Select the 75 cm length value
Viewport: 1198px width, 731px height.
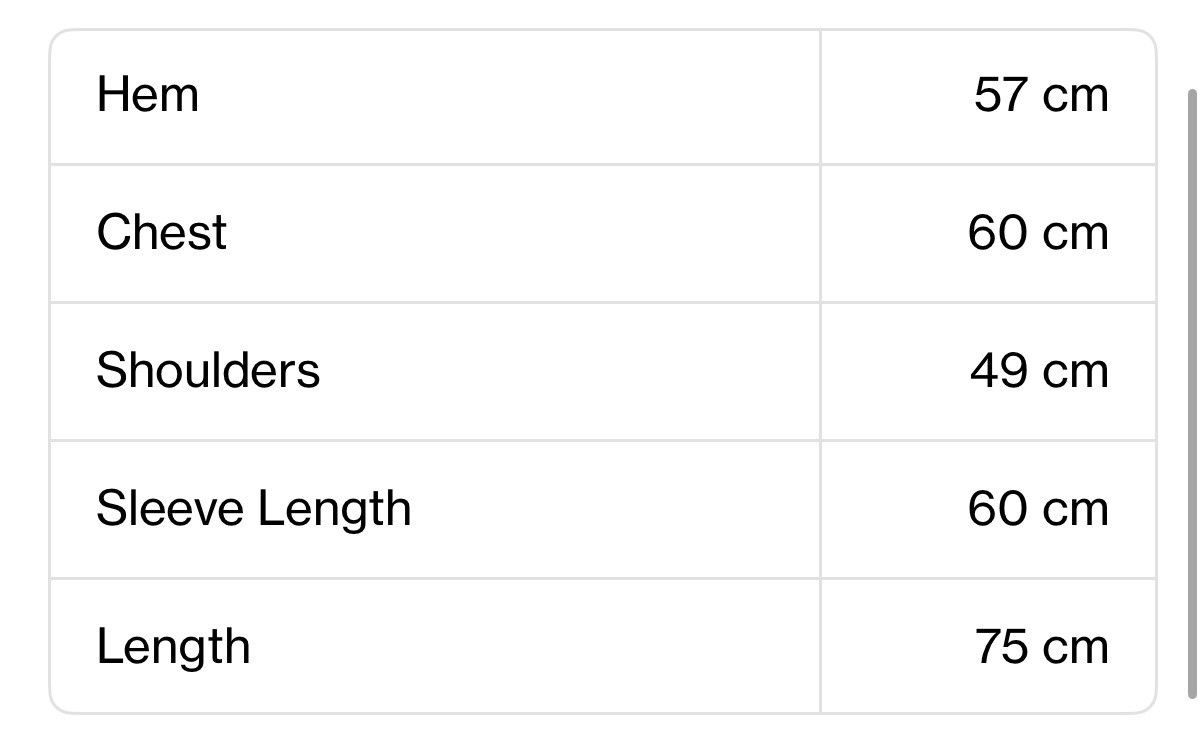click(1041, 647)
